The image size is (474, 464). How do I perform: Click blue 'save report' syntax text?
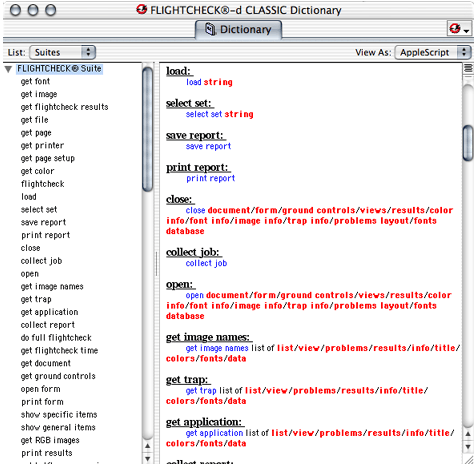point(208,146)
